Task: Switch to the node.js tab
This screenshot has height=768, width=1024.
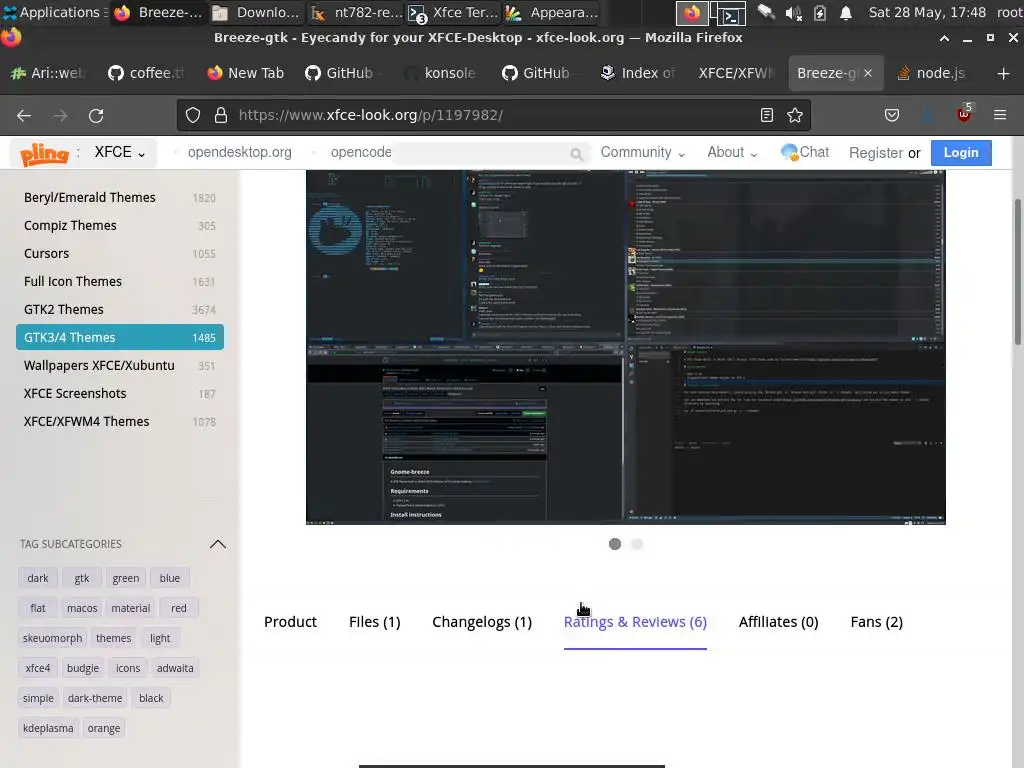Action: [932, 73]
